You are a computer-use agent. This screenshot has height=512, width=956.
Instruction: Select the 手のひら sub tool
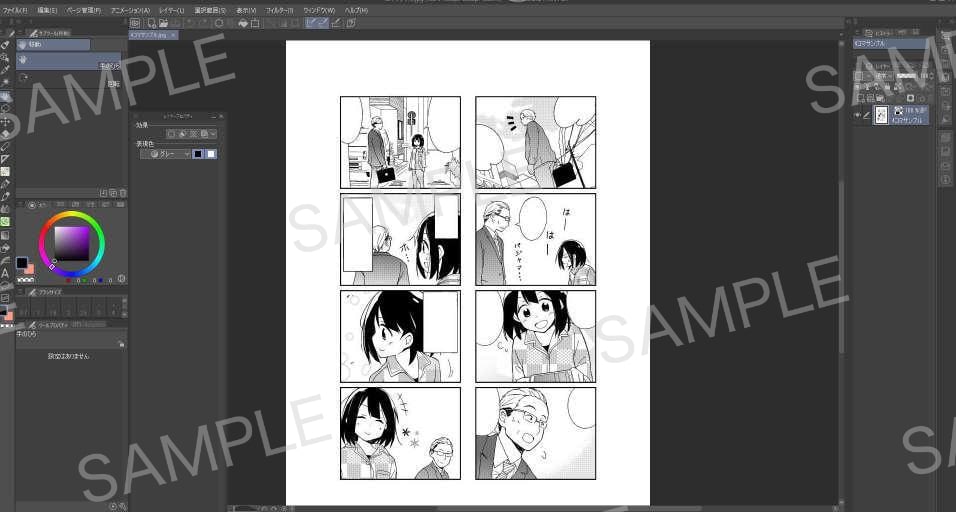pos(68,61)
